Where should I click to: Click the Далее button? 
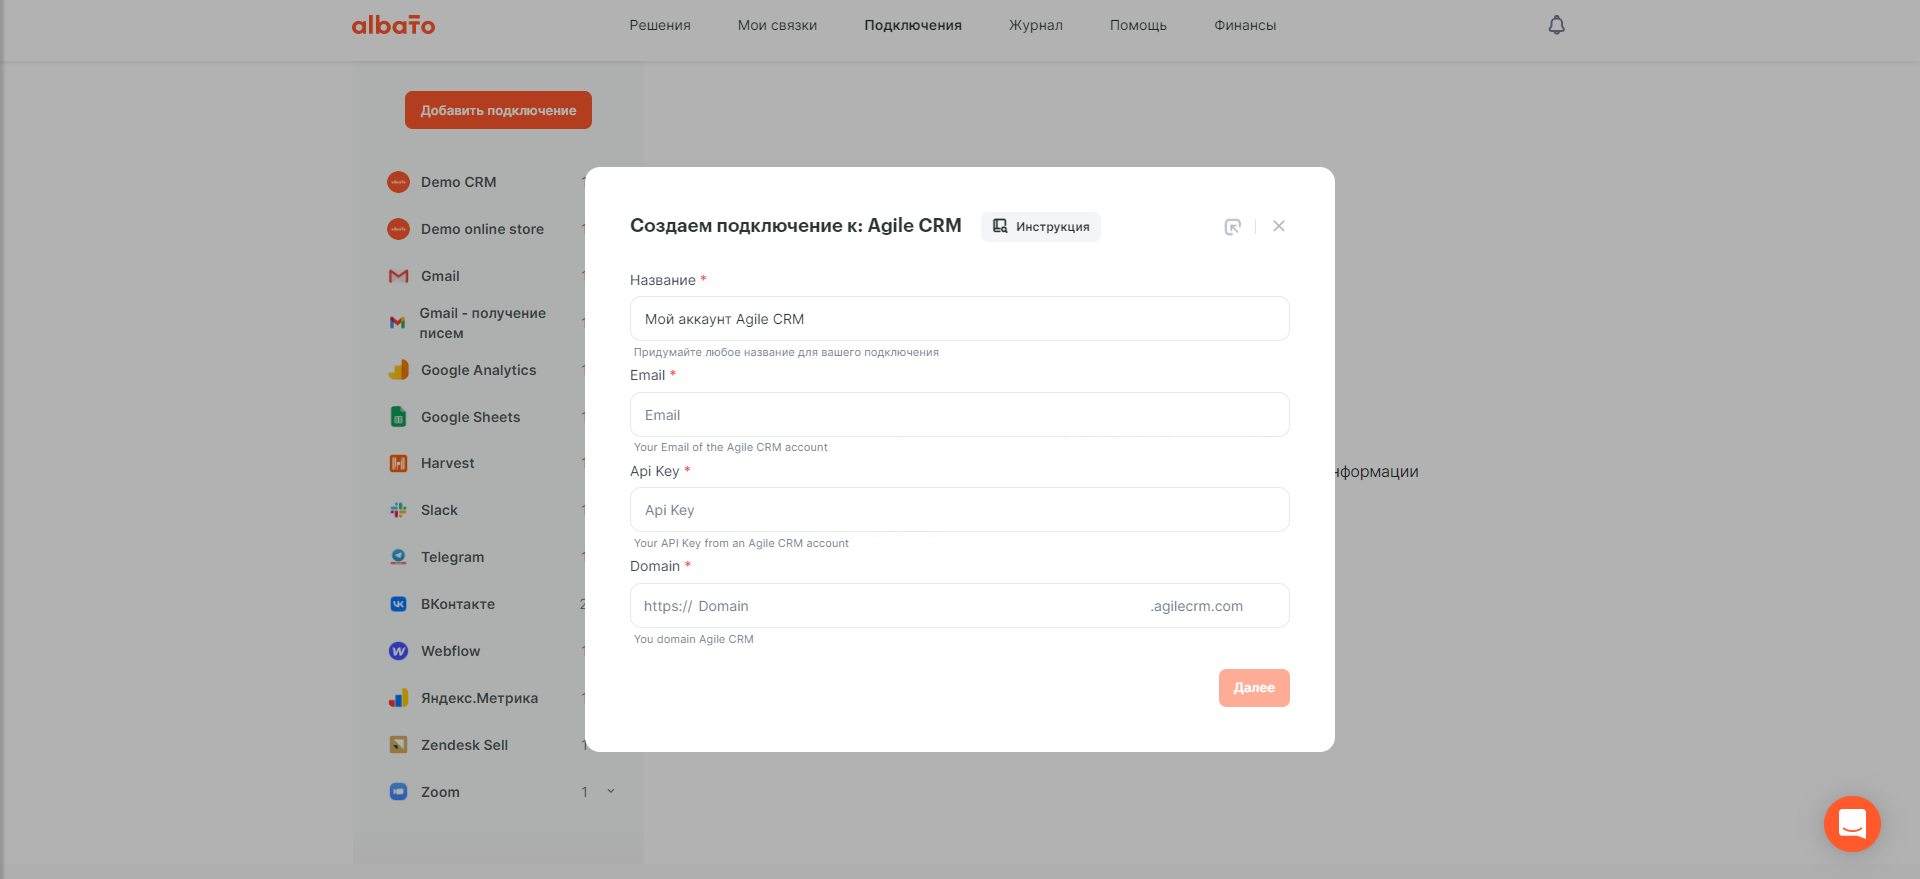1254,688
